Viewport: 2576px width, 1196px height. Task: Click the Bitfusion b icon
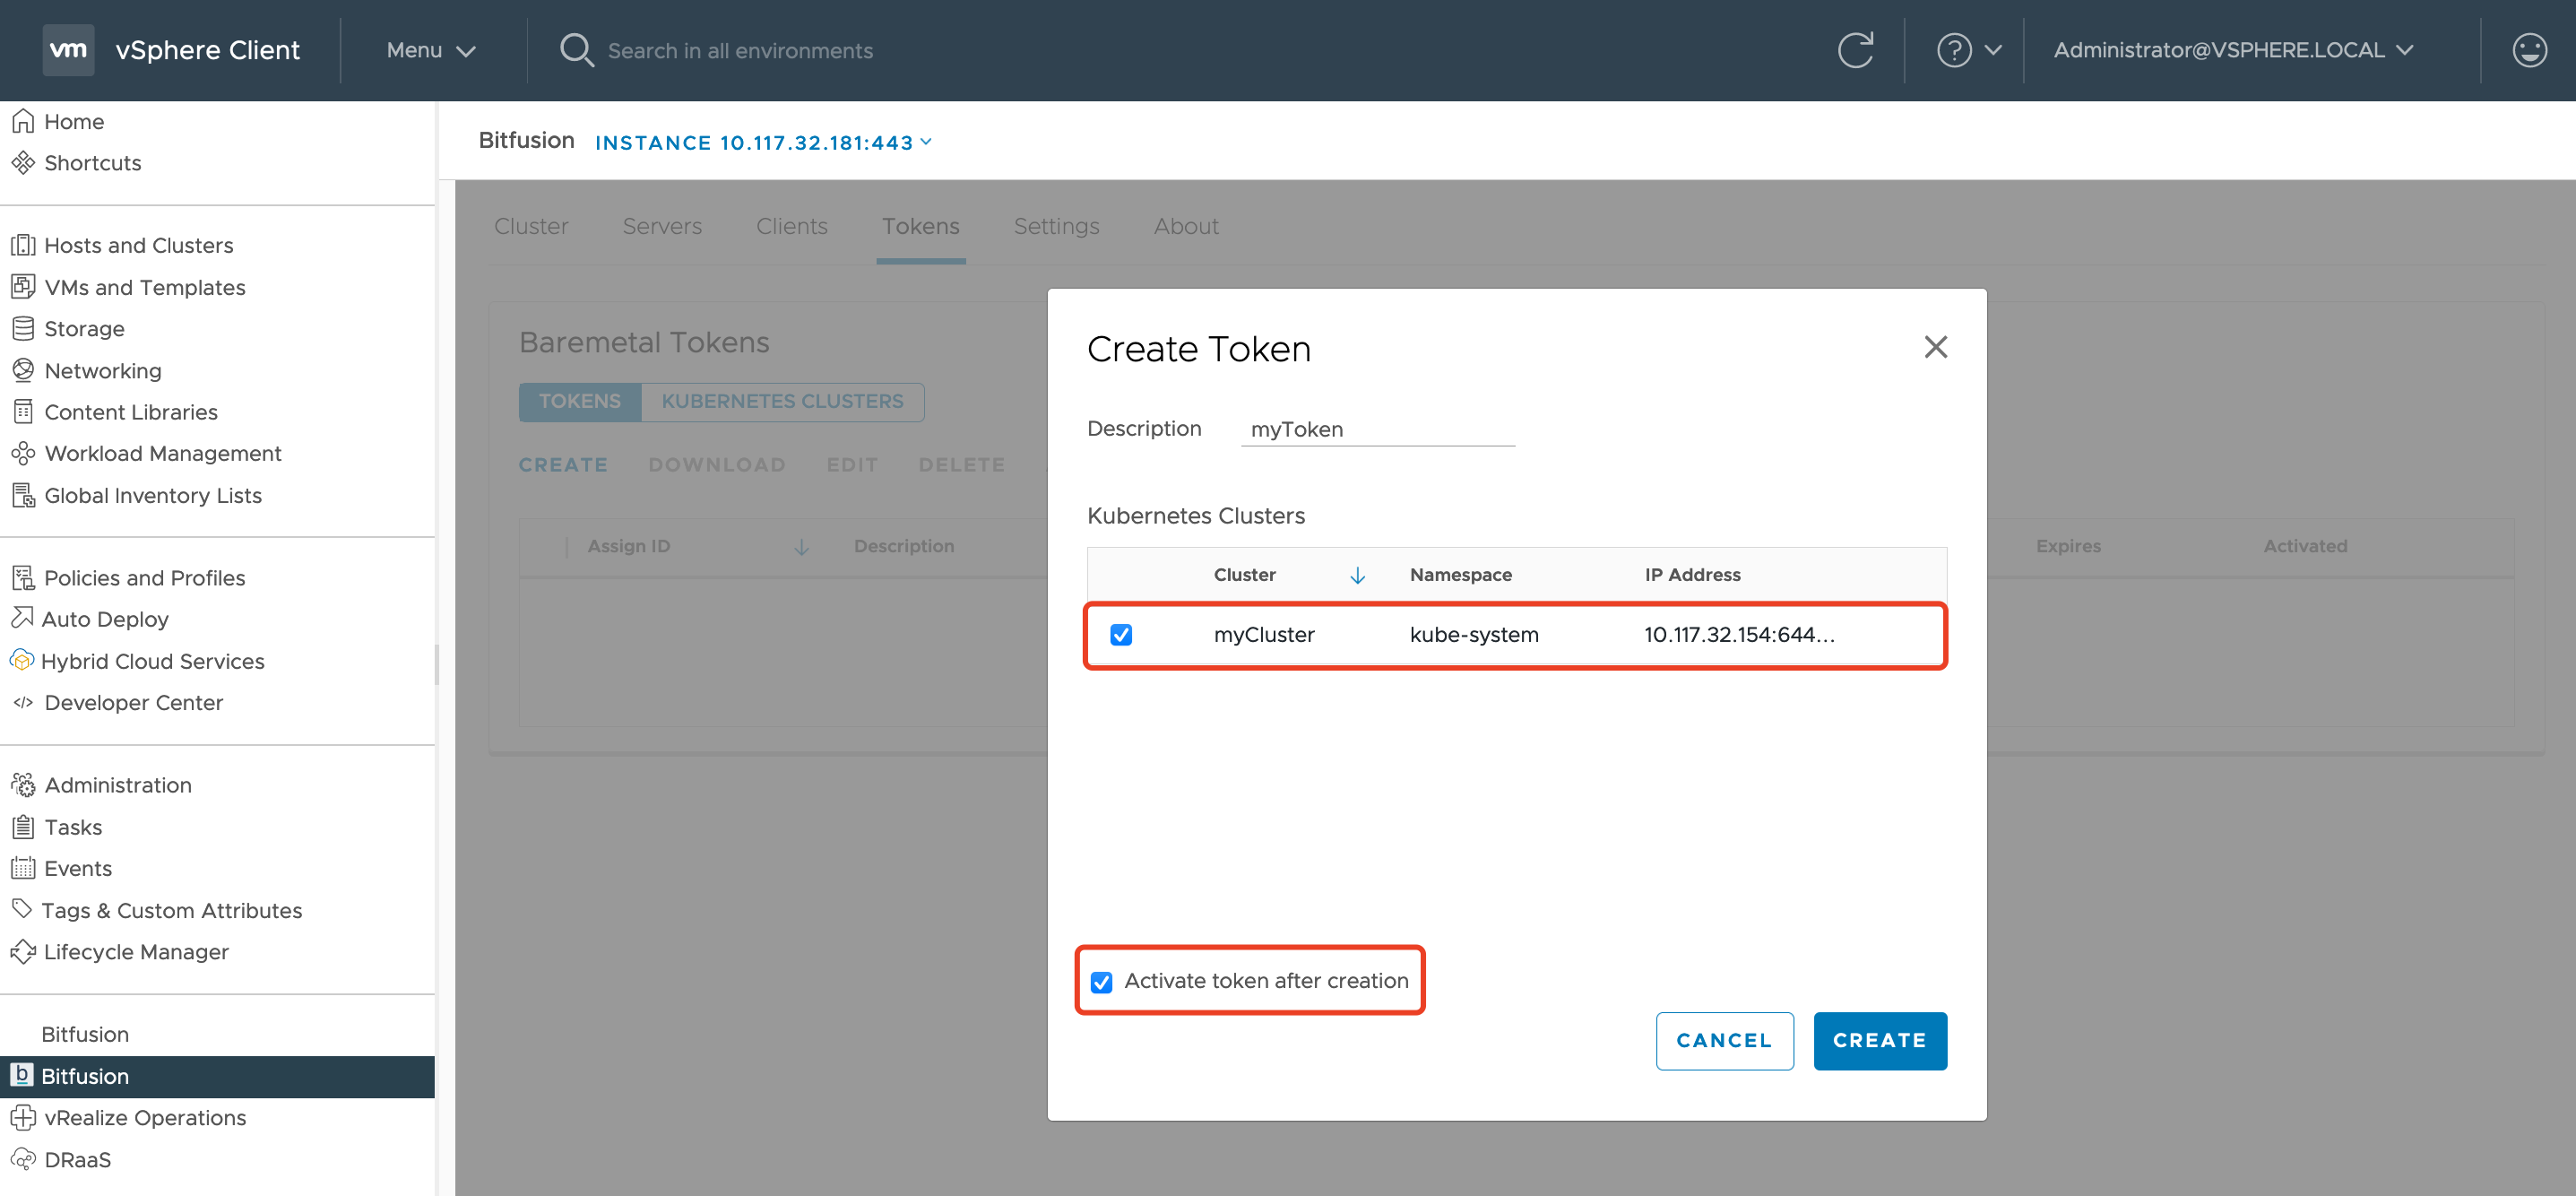click(21, 1075)
